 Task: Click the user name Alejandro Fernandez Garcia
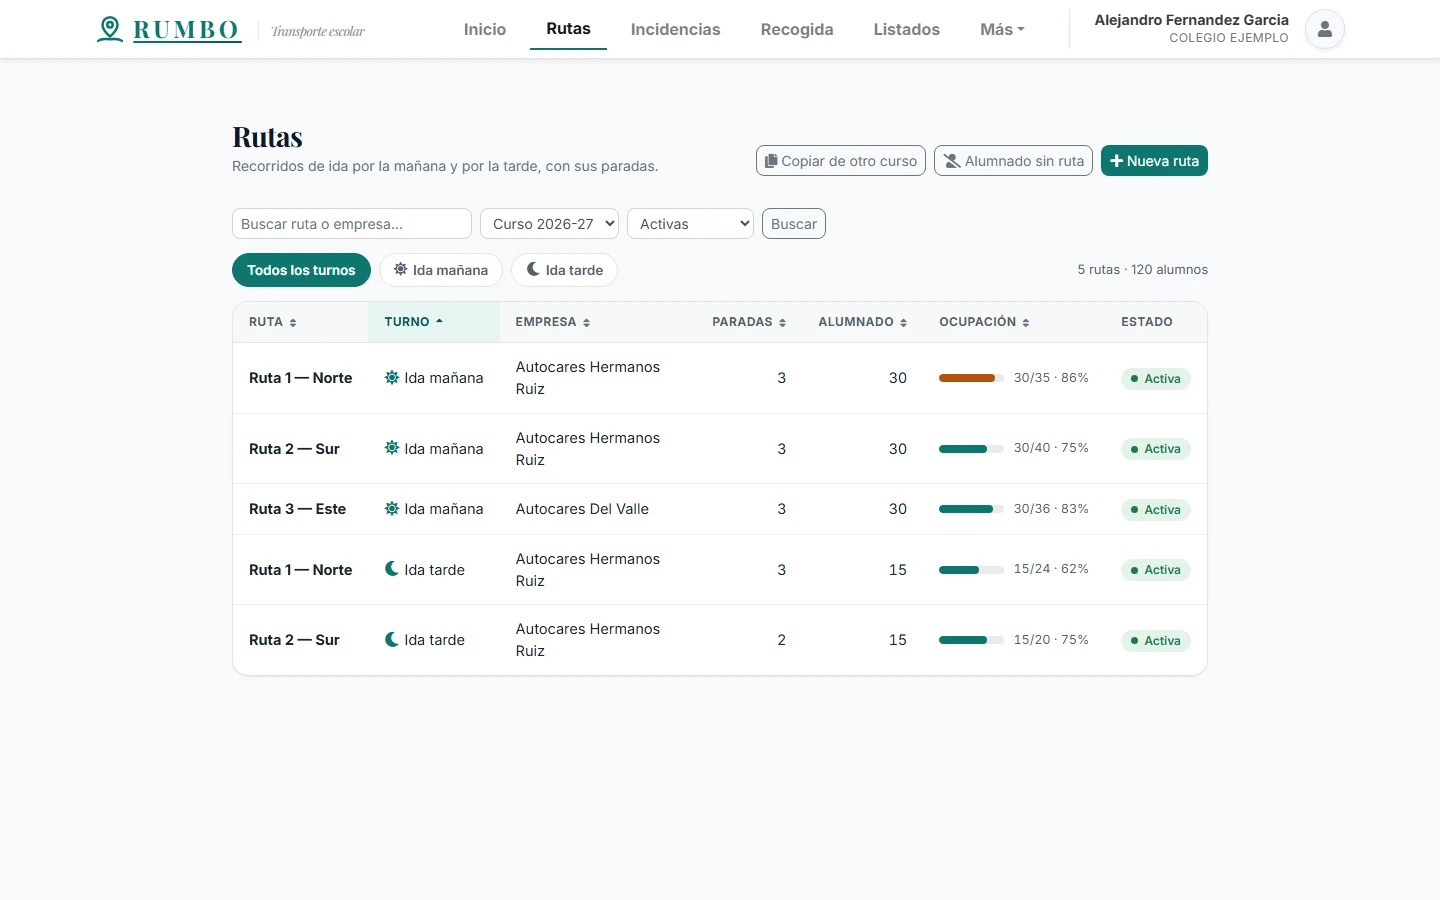click(1191, 20)
